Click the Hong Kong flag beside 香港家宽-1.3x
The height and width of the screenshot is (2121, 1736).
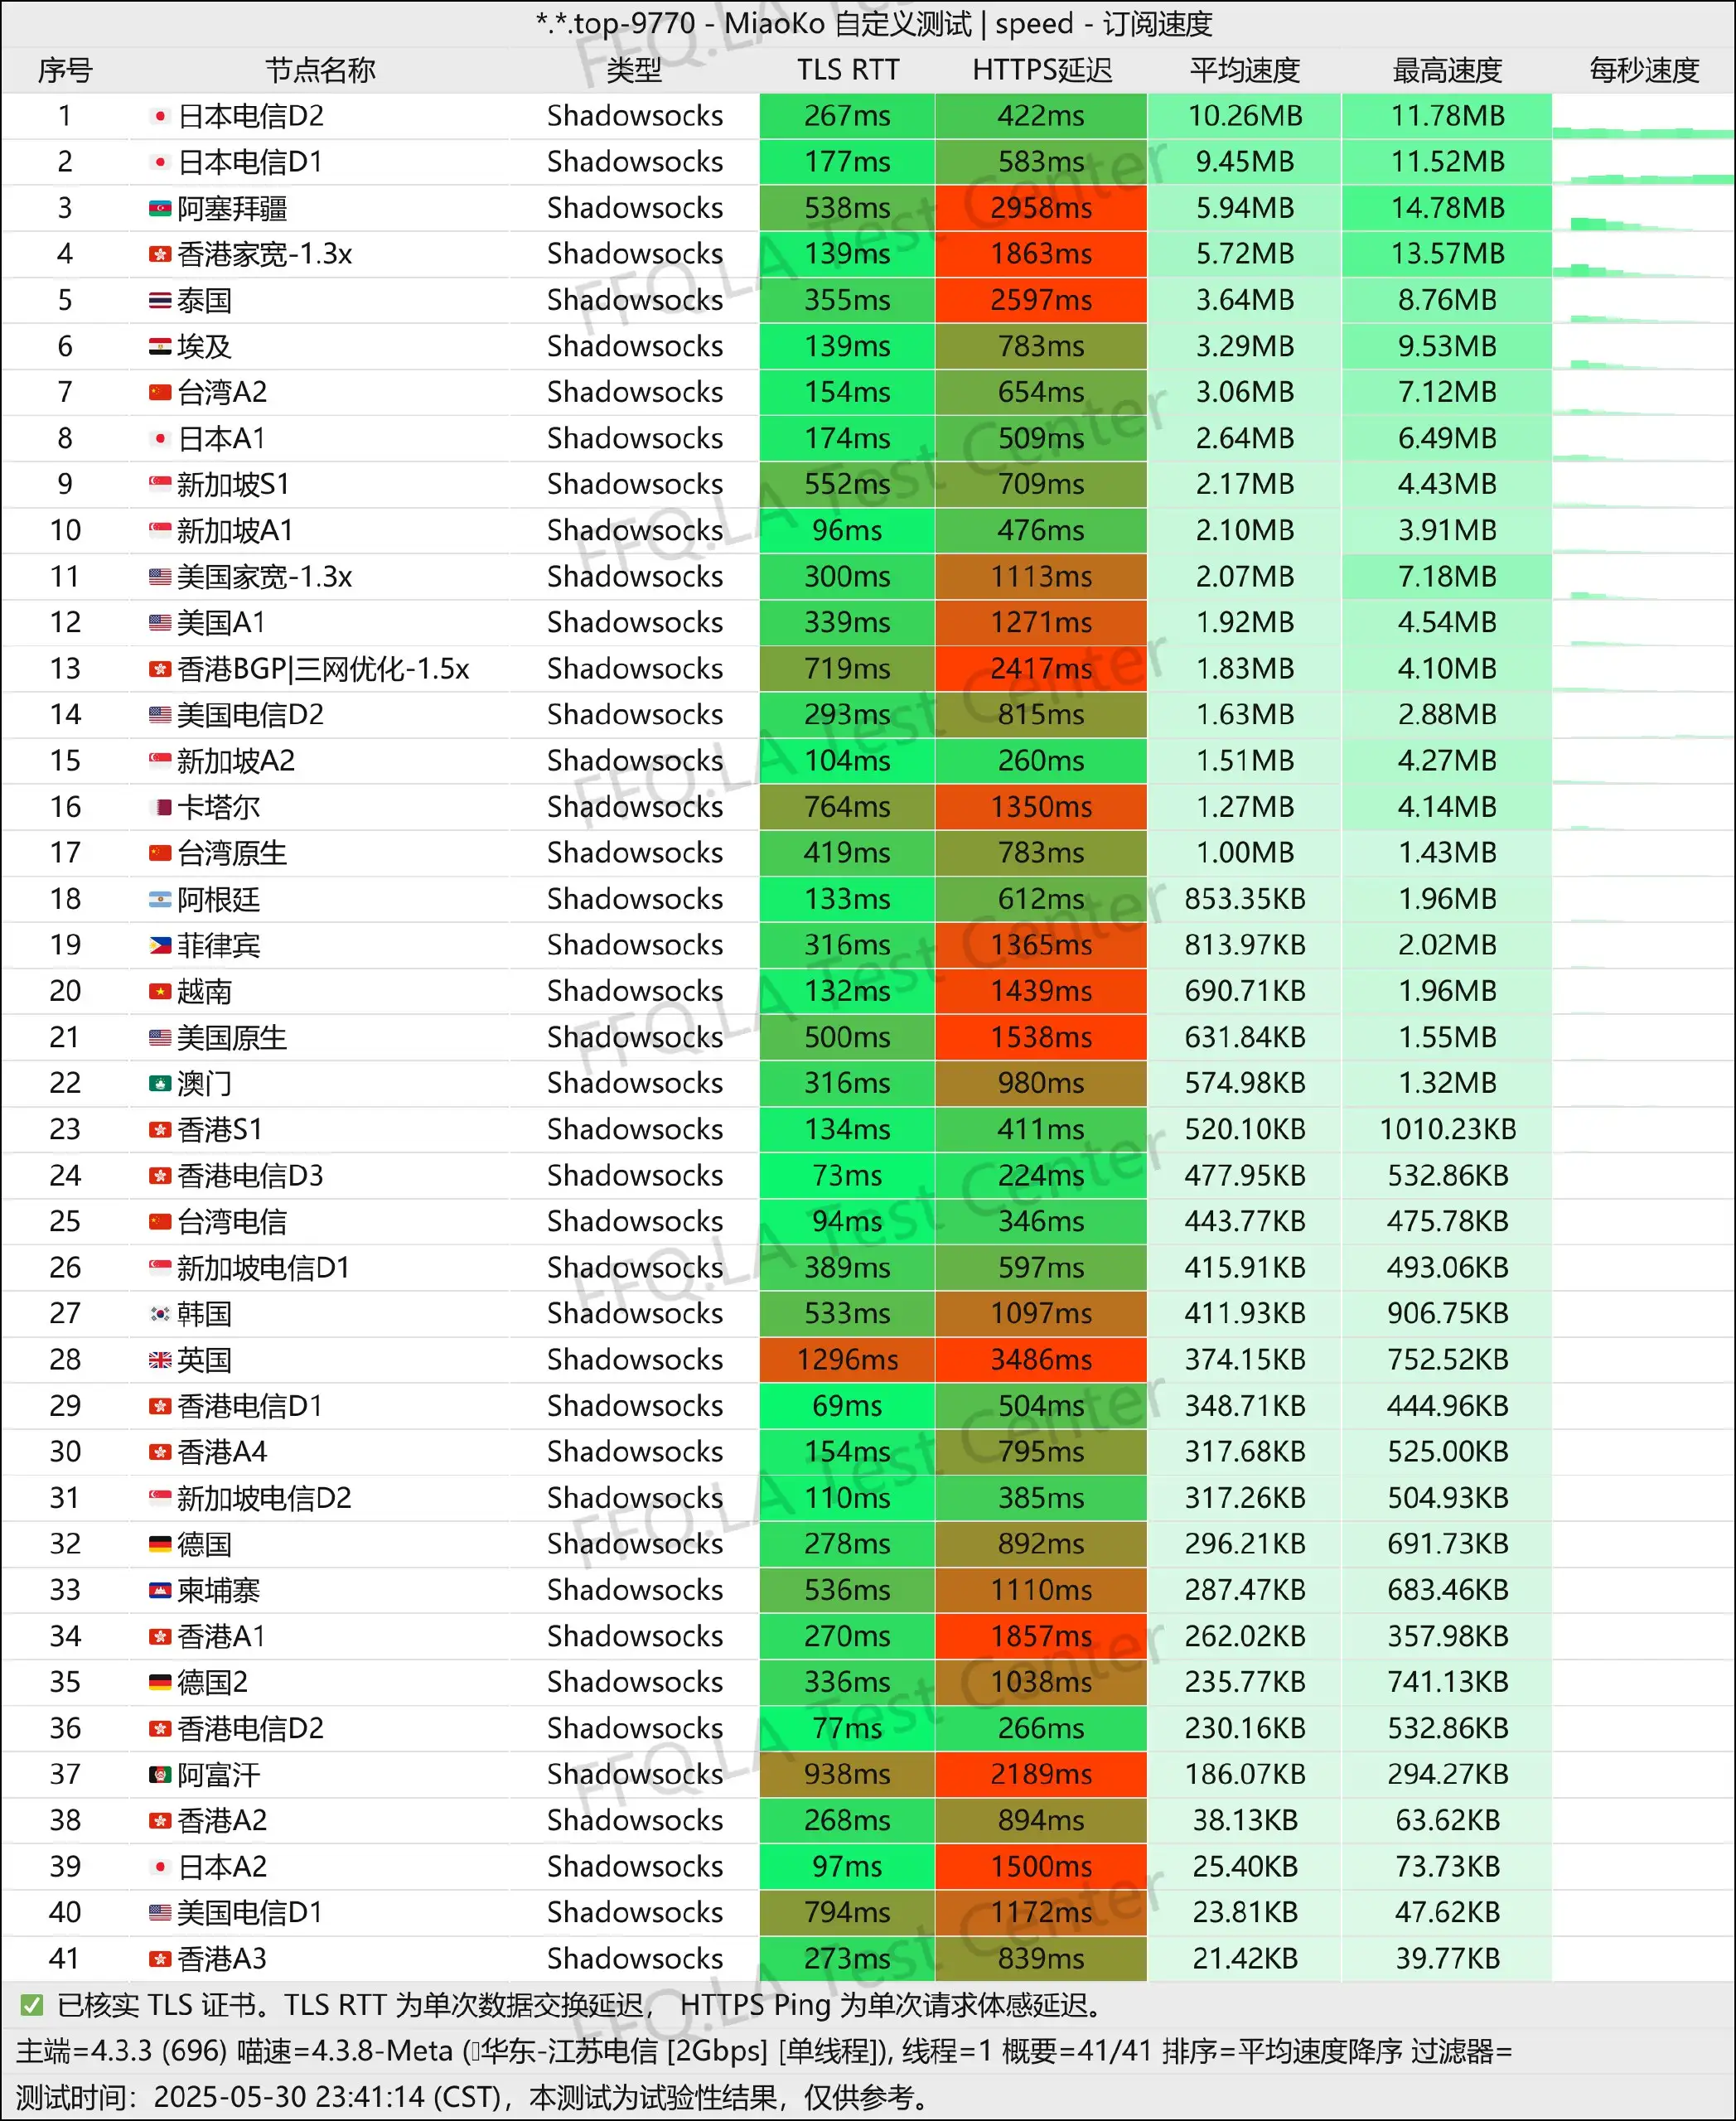point(160,254)
